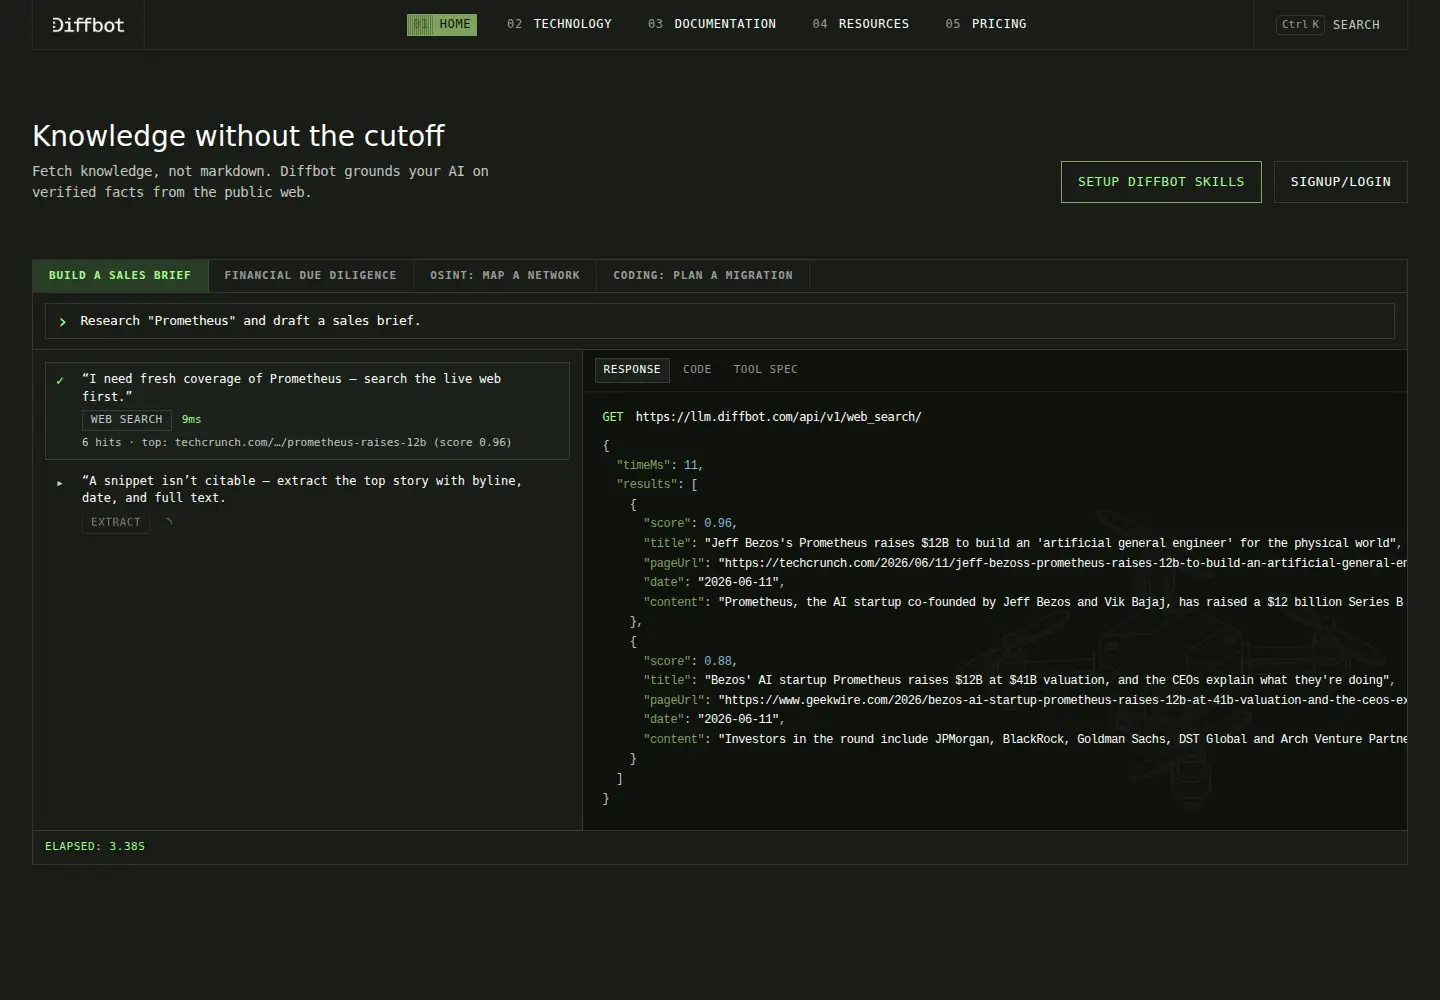Open the Ctrl K Search box
Screen dimensions: 1440x1000
pos(1329,25)
